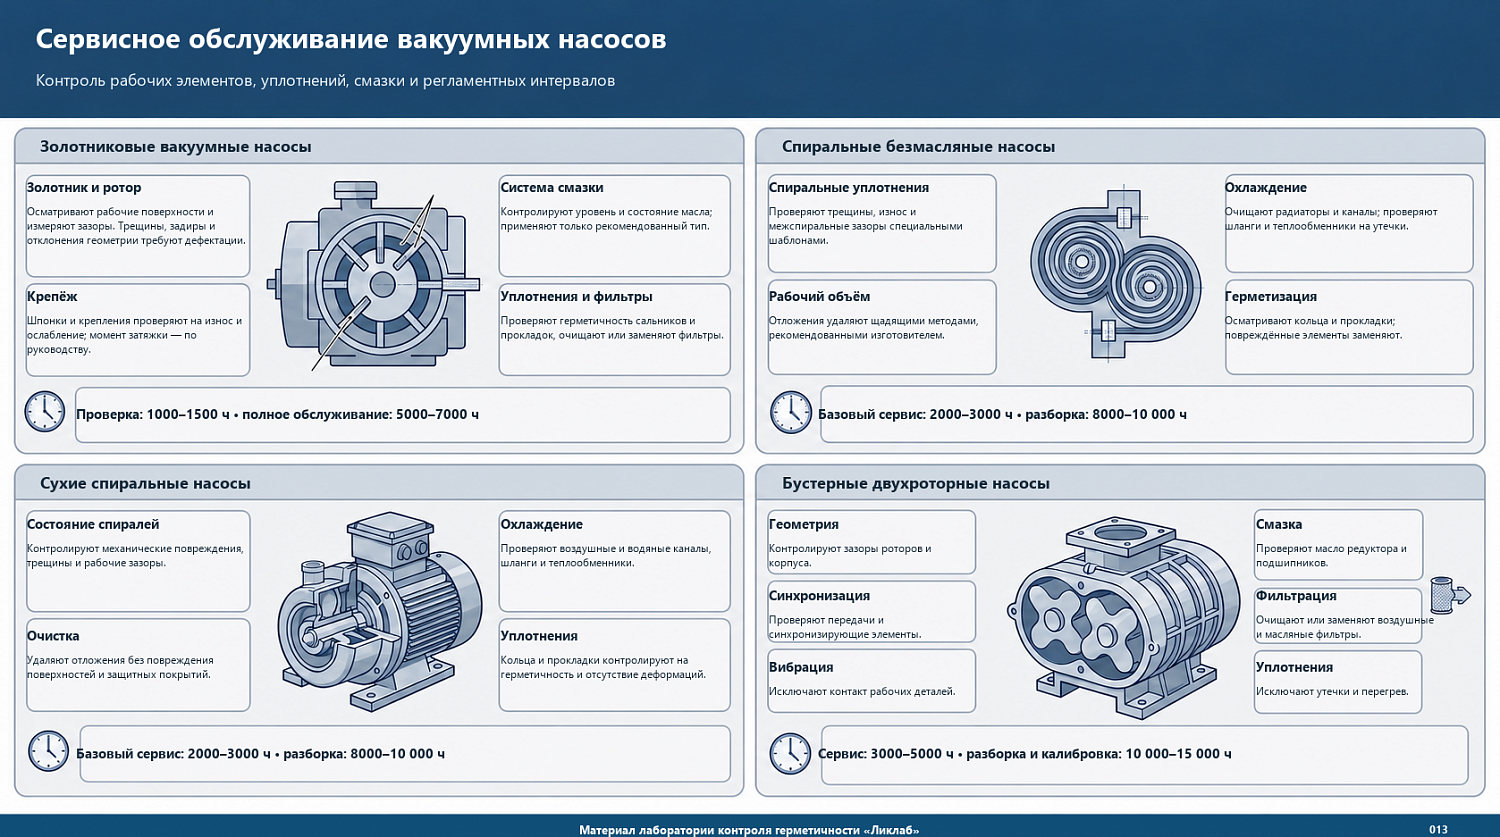Image resolution: width=1500 pixels, height=837 pixels.
Task: Click the clock icon in Бустерные двухроторные насосы panel
Action: (x=790, y=754)
